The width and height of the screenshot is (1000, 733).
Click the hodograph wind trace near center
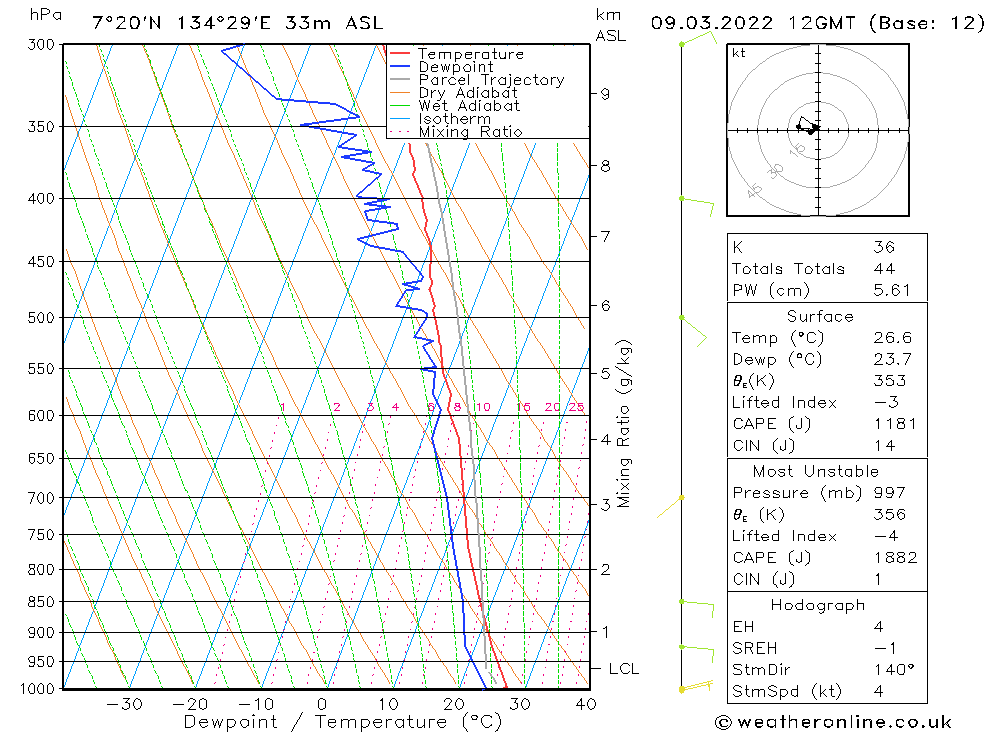coord(807,124)
